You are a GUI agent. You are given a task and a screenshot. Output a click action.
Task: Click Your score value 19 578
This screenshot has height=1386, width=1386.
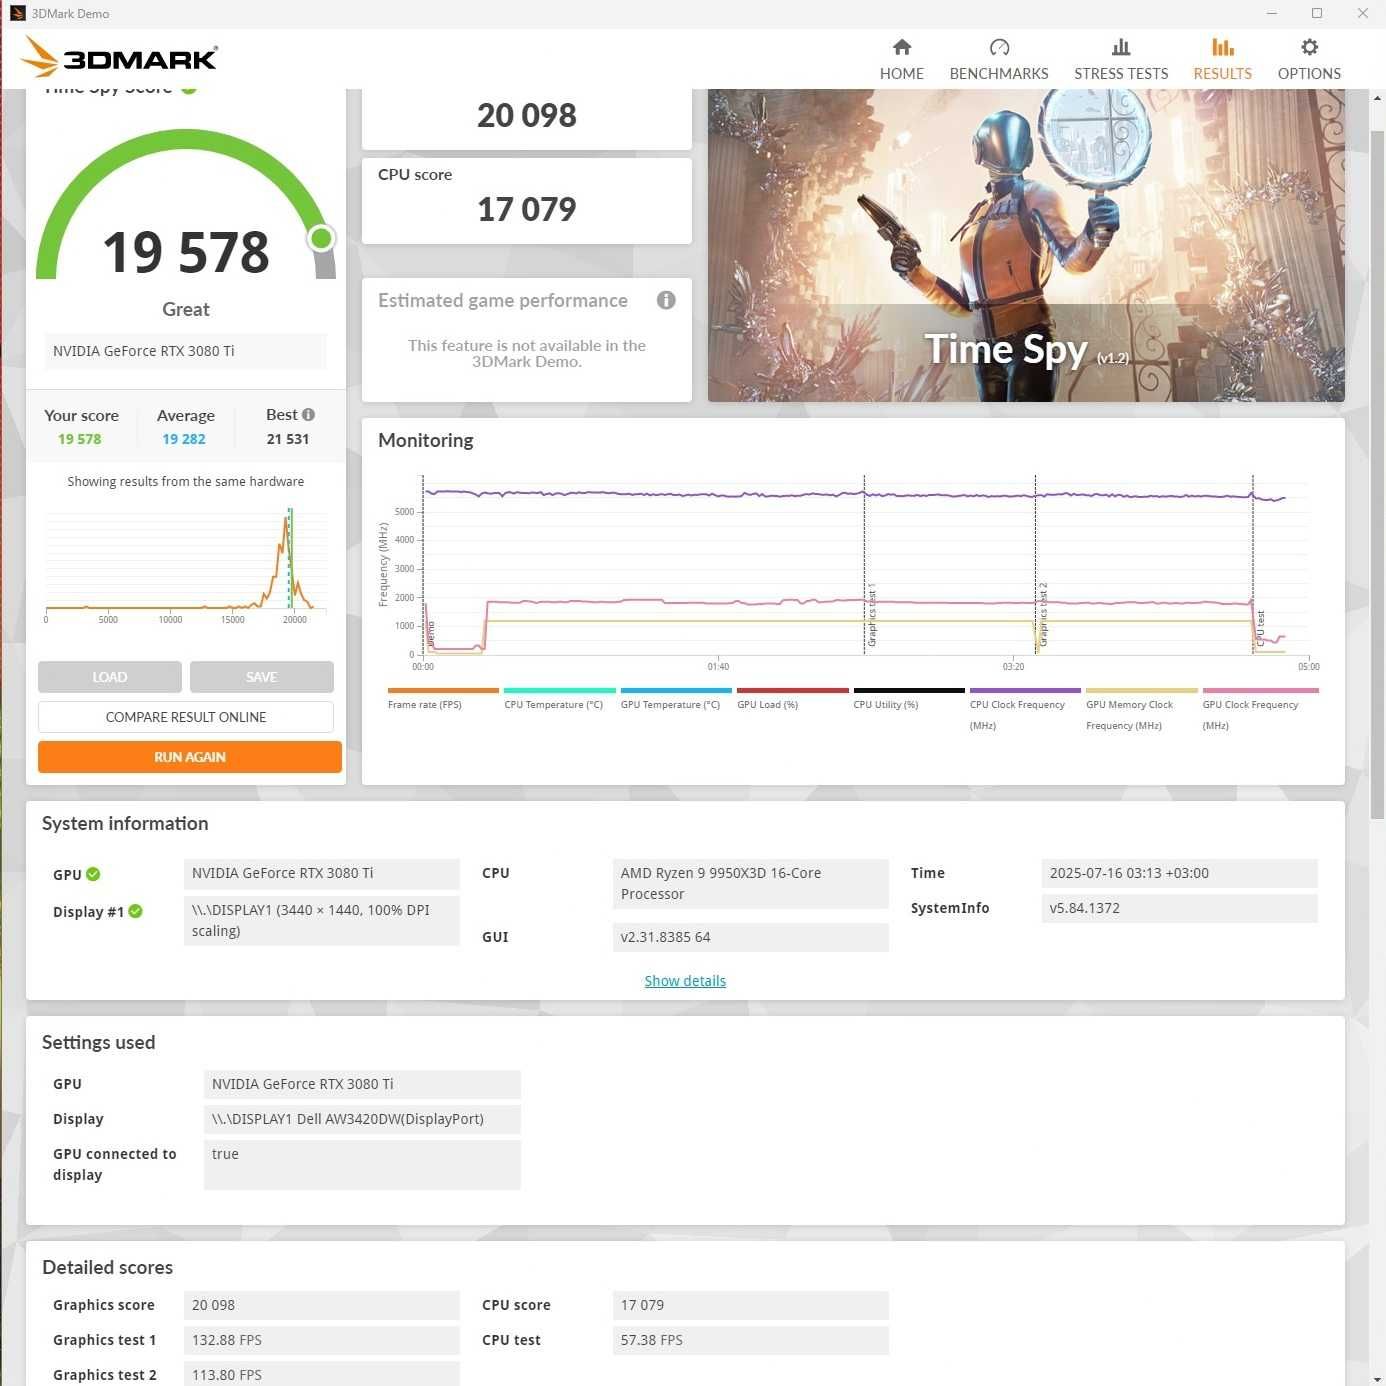[x=80, y=439]
